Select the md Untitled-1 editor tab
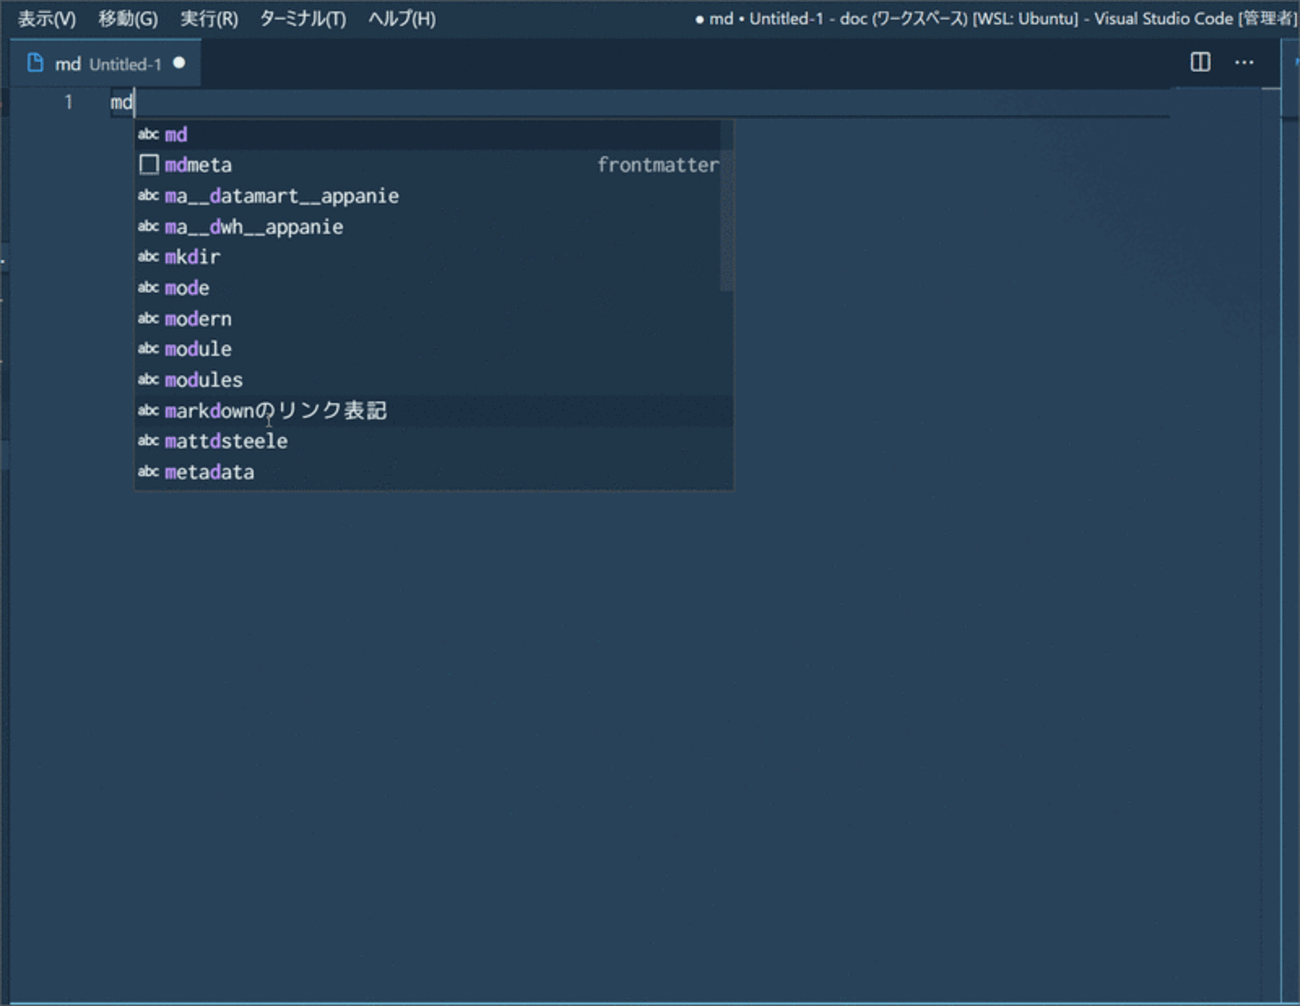 (107, 64)
